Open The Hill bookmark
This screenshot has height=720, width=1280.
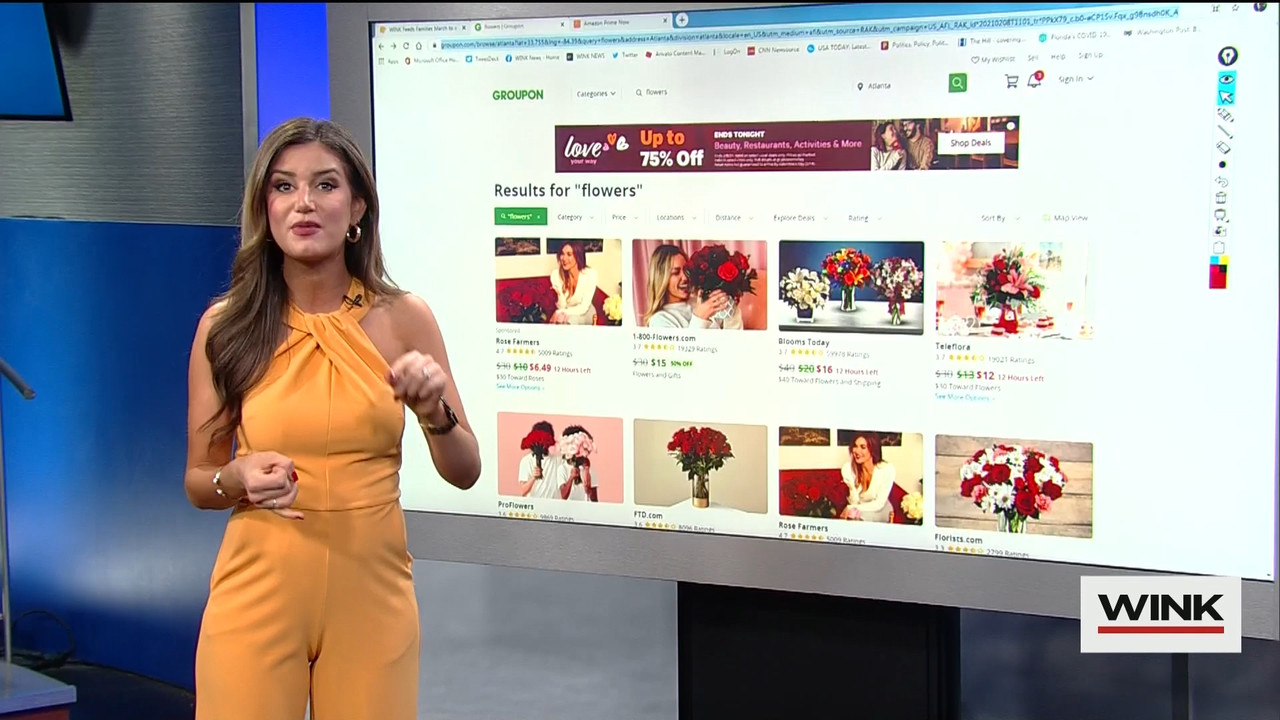992,41
